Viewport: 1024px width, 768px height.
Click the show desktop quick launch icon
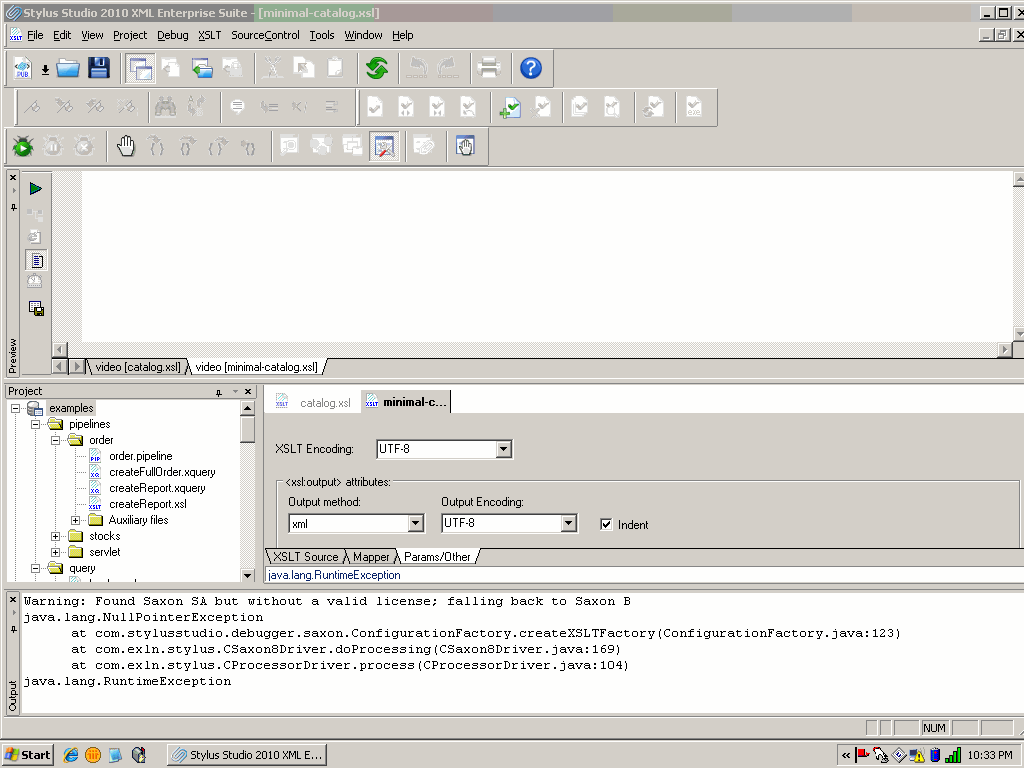coord(116,755)
